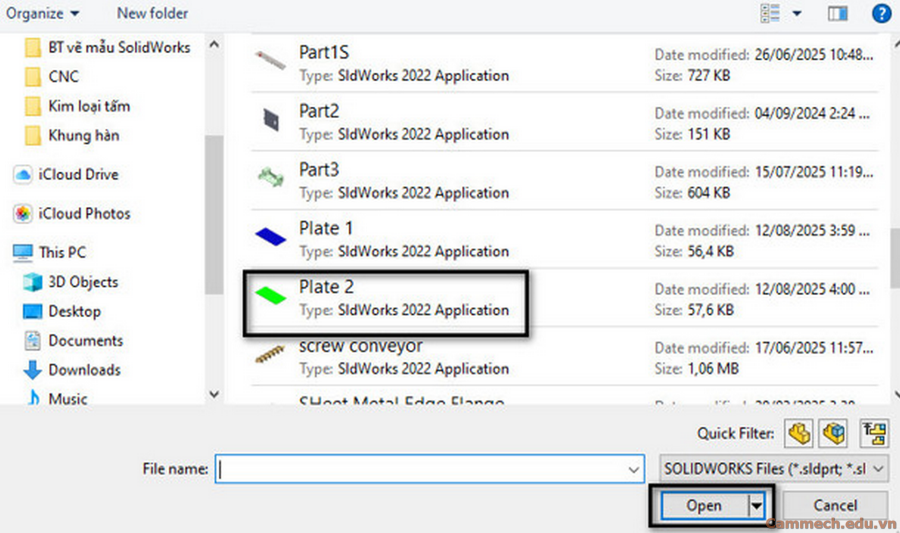Toggle the preview pane icon

[x=837, y=13]
